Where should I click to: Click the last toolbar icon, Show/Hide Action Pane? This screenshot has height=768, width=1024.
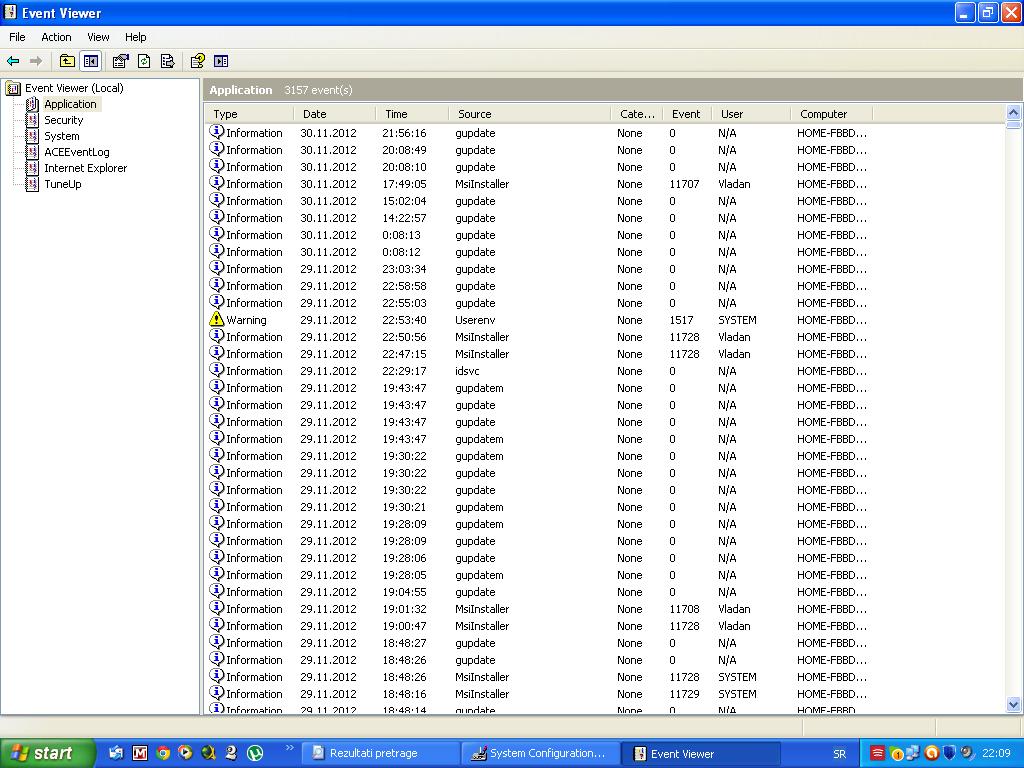tap(221, 61)
